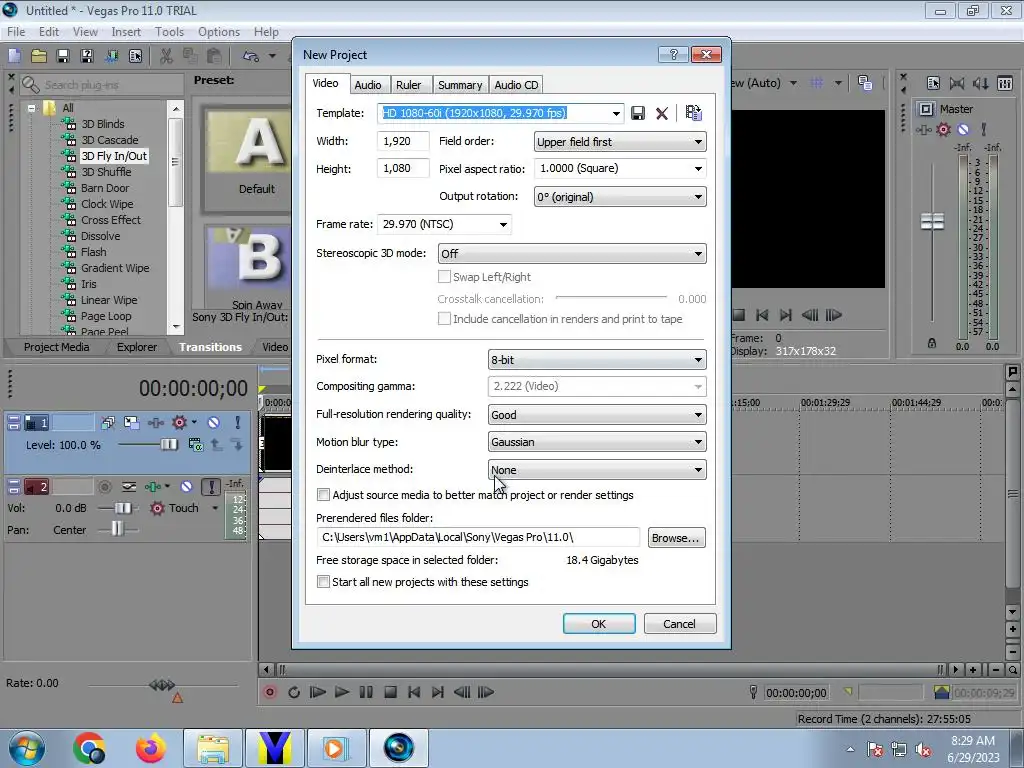Click the Width input field
1024x768 pixels.
(403, 141)
